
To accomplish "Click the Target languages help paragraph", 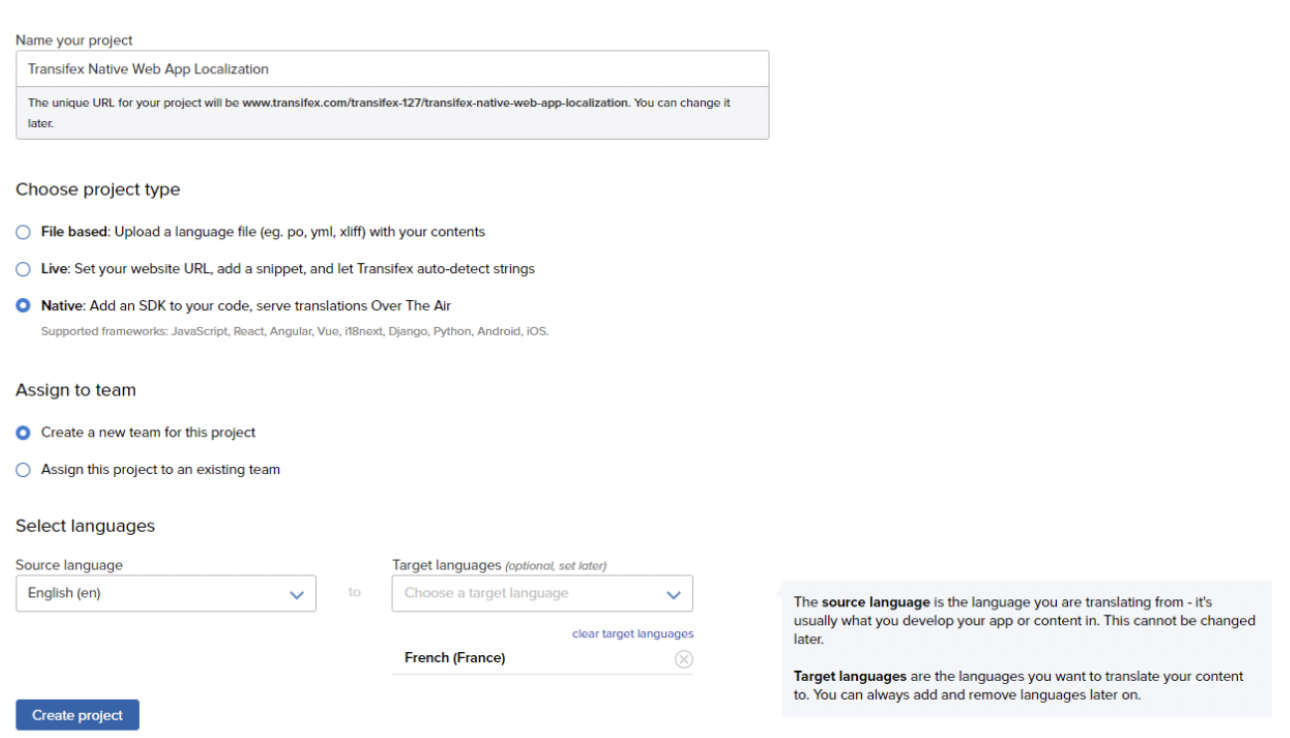I will [x=1019, y=686].
